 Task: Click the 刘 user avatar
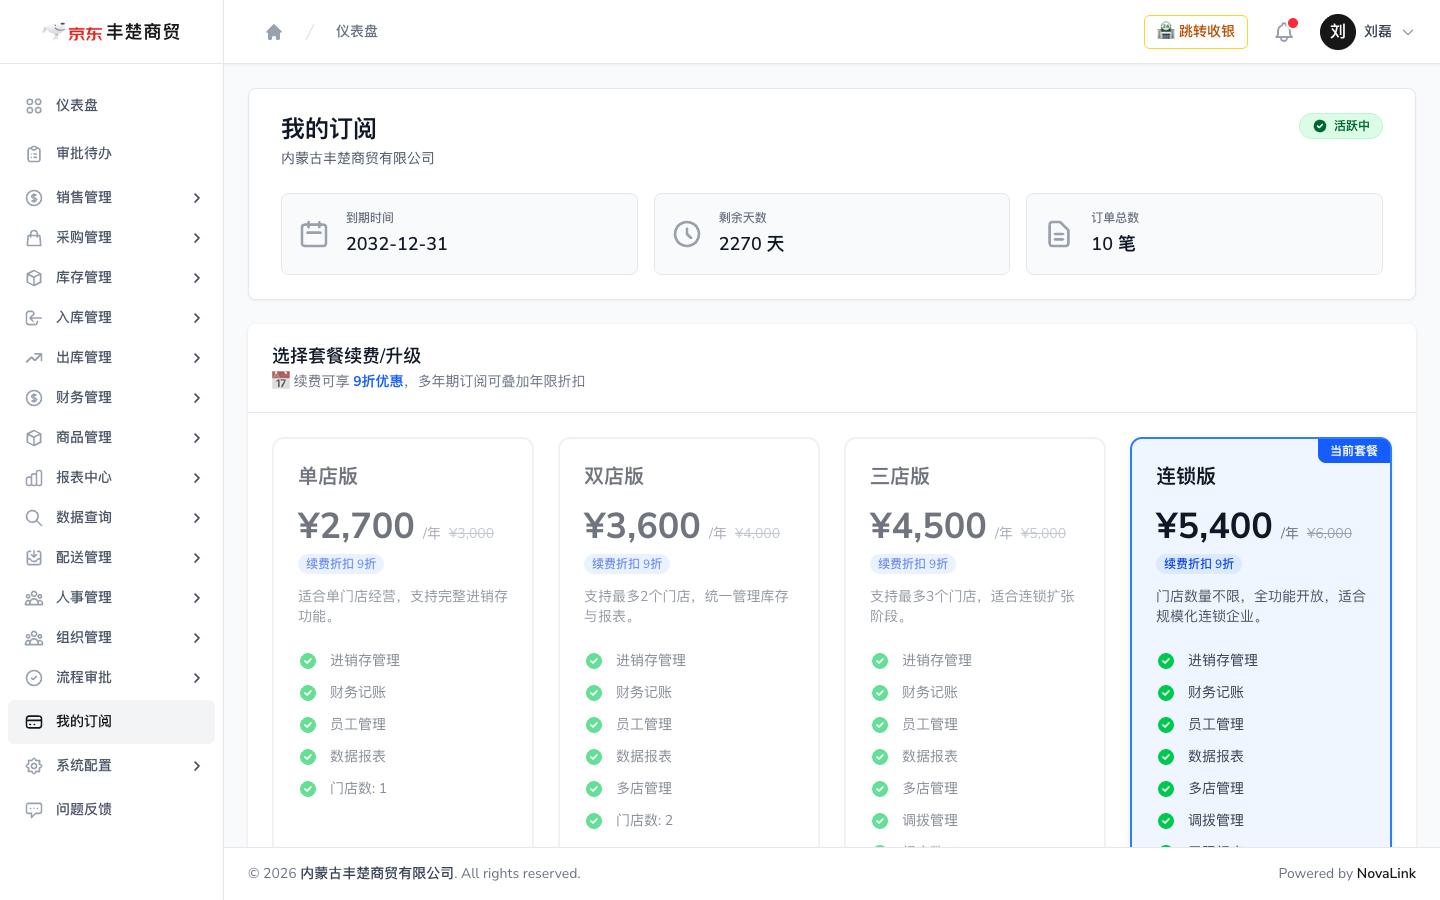pos(1338,32)
